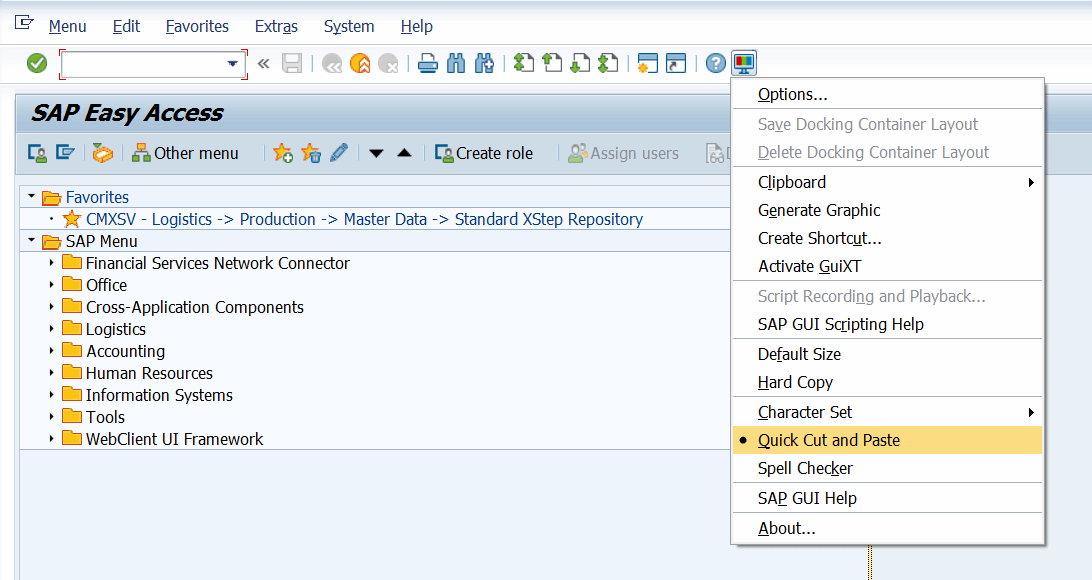Viewport: 1092px width, 580px height.
Task: Click the window system menu icon
Action: tap(24, 23)
